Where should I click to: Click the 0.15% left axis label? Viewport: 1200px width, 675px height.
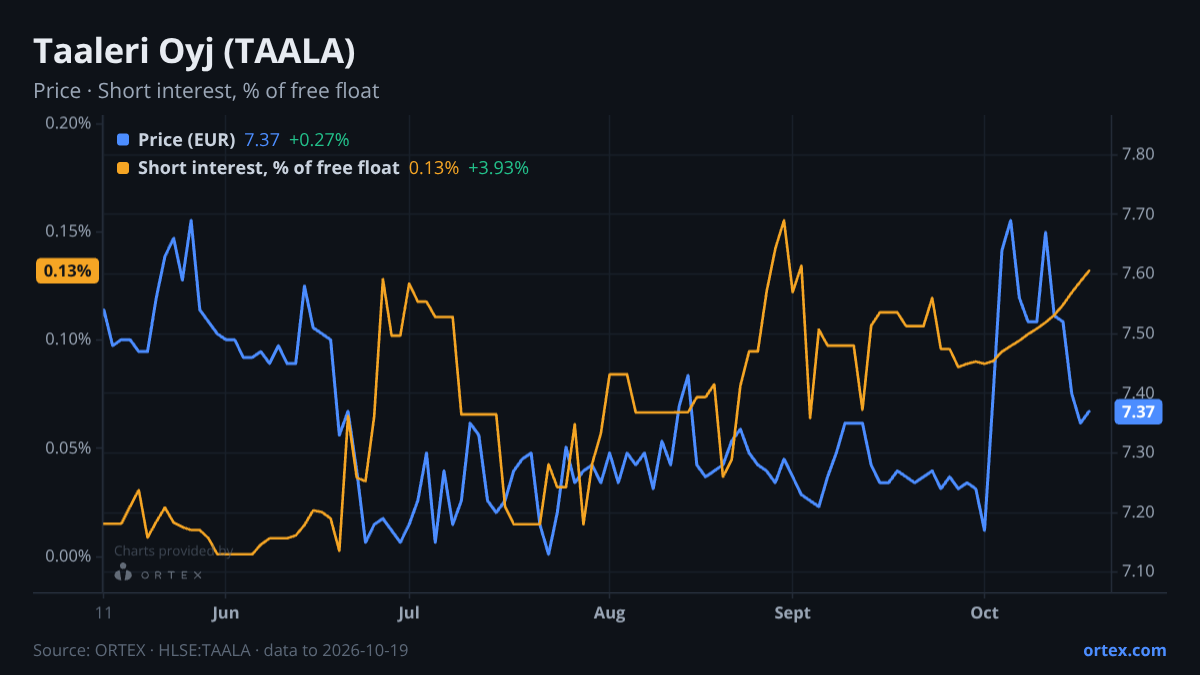(x=68, y=231)
